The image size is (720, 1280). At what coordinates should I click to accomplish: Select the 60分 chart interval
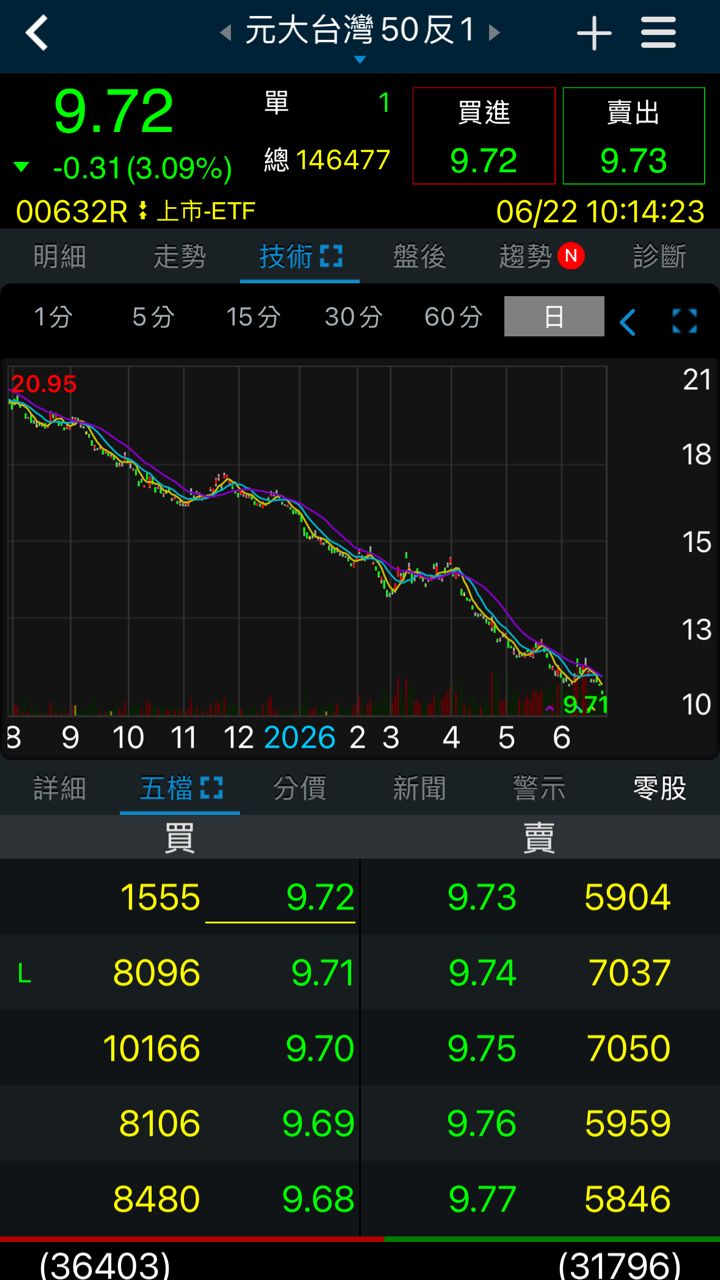pyautogui.click(x=454, y=317)
